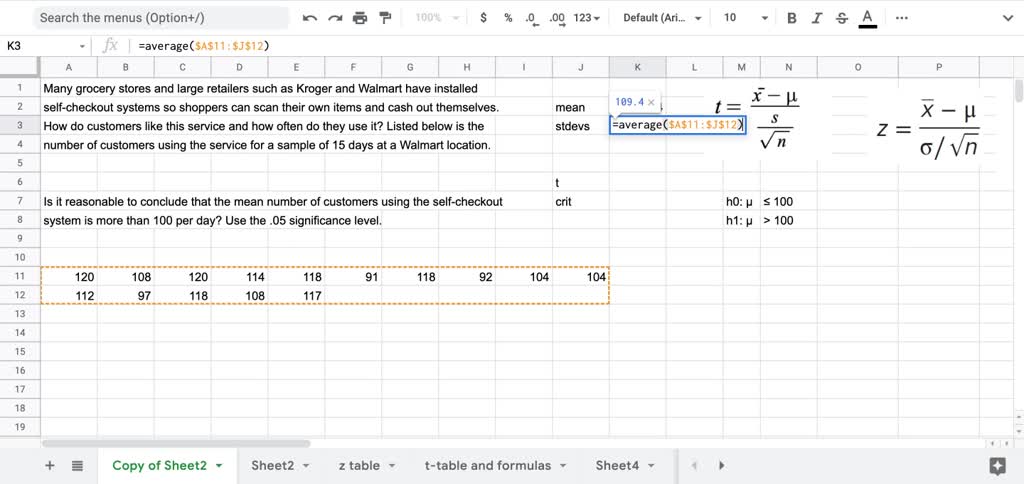Decrease decimal places in the toolbar

[x=531, y=18]
